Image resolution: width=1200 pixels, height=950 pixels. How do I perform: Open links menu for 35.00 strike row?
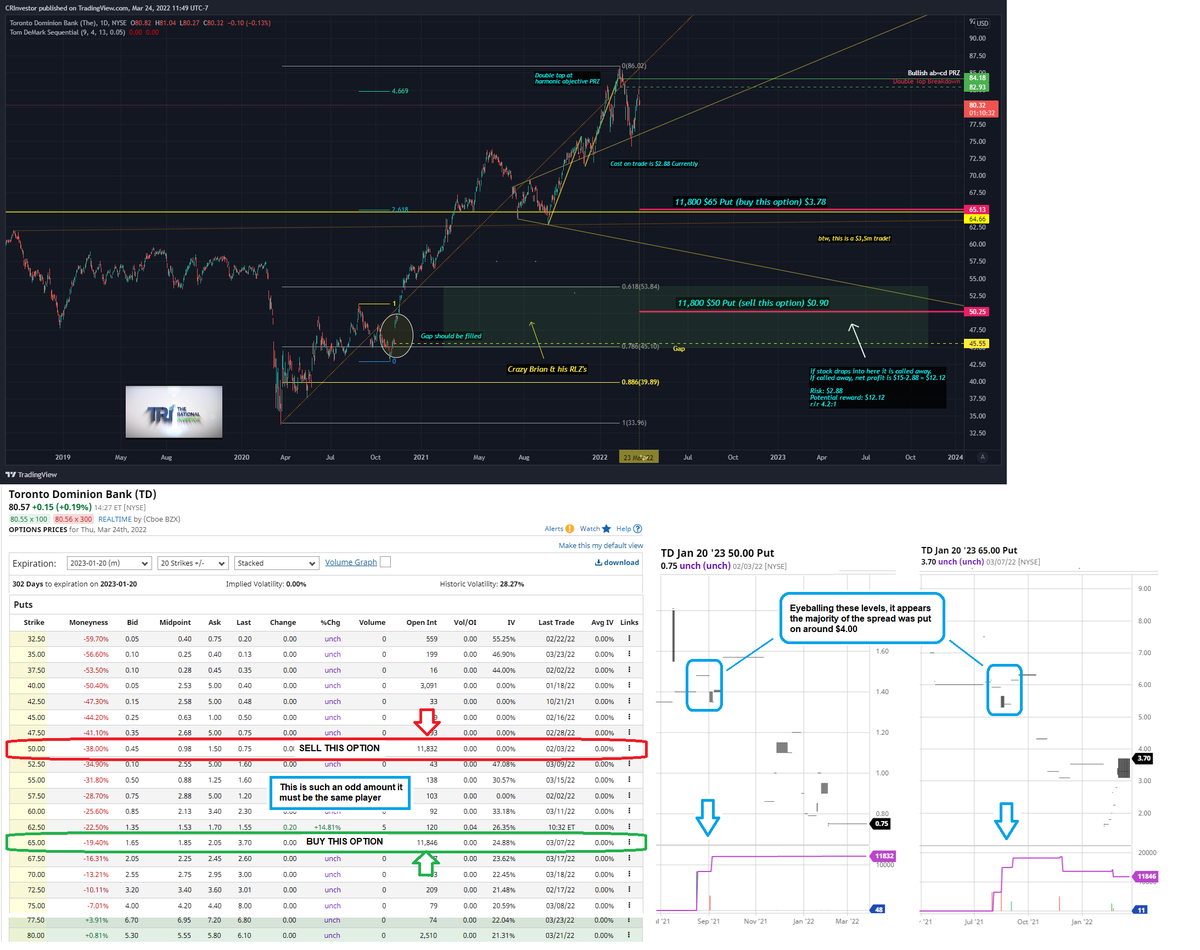pos(629,653)
